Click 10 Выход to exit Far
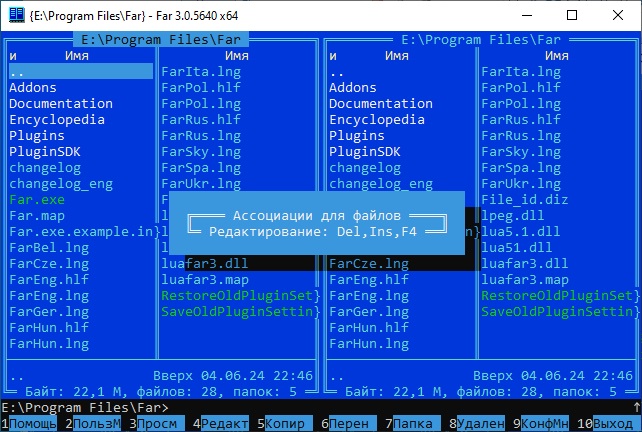The image size is (642, 432). (612, 423)
